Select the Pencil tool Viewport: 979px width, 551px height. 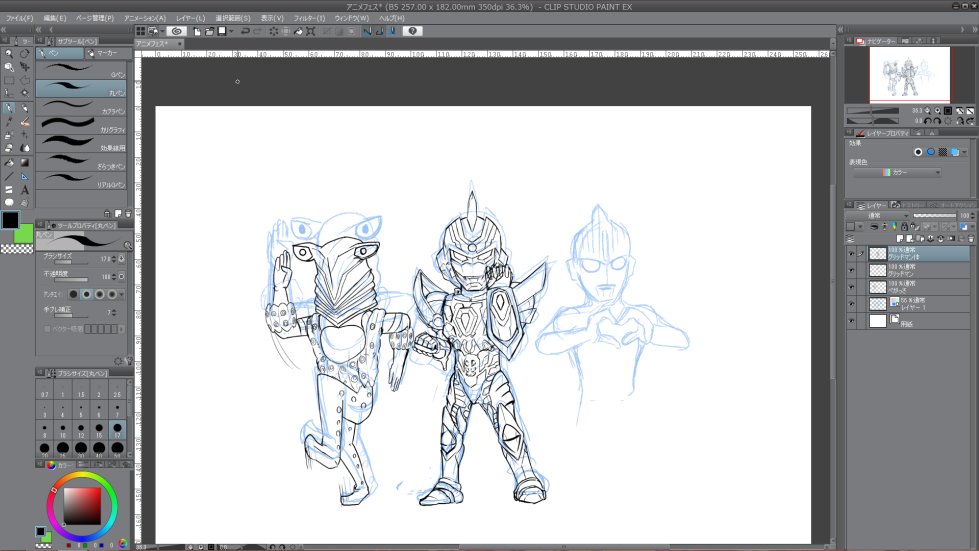[24, 108]
